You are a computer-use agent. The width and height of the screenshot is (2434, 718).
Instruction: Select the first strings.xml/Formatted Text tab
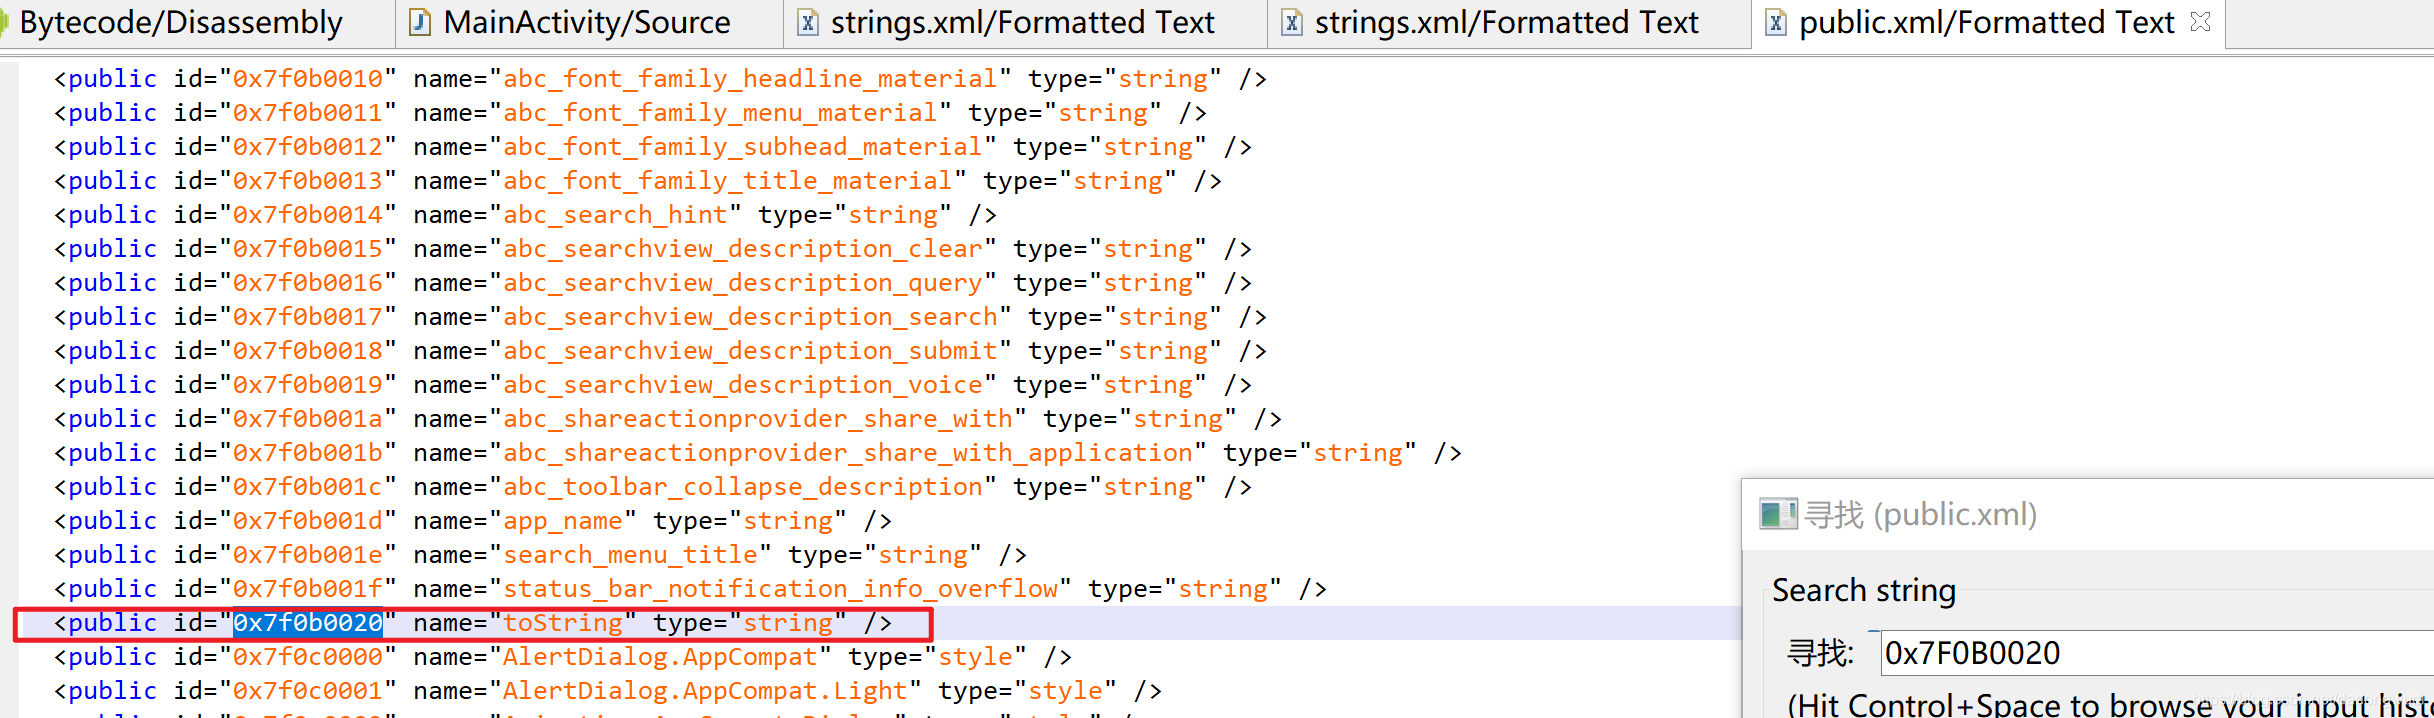[1022, 22]
